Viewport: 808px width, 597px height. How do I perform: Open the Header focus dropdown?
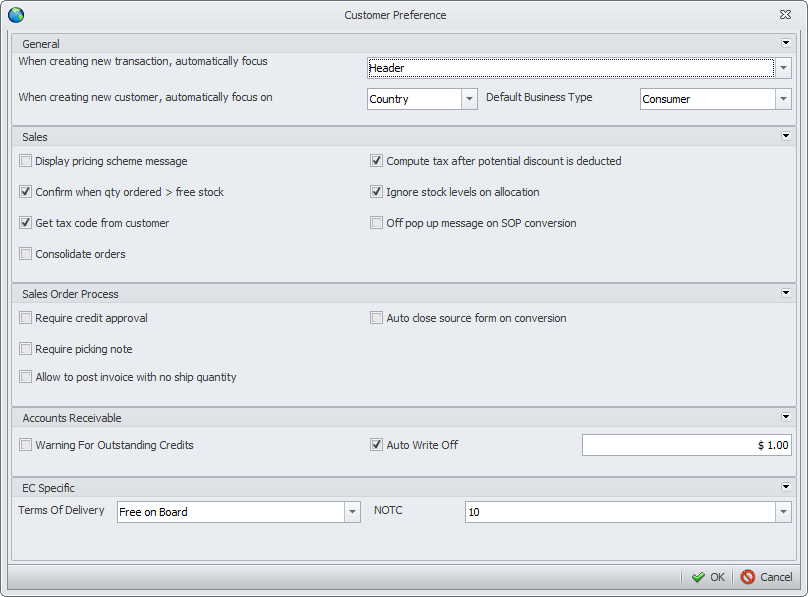[x=784, y=68]
